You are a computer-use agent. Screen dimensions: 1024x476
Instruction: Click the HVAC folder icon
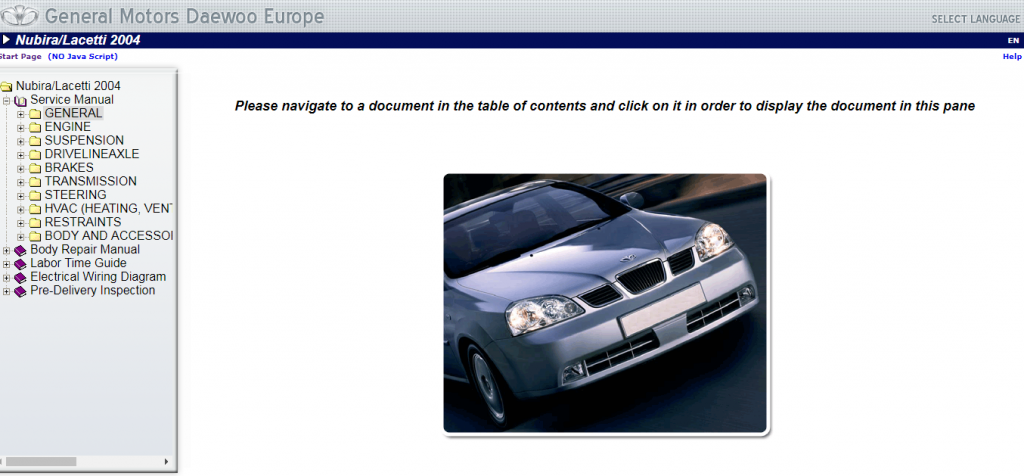(x=35, y=210)
